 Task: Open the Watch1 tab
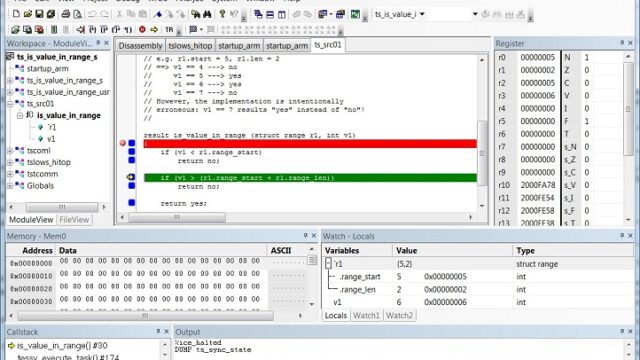(366, 316)
